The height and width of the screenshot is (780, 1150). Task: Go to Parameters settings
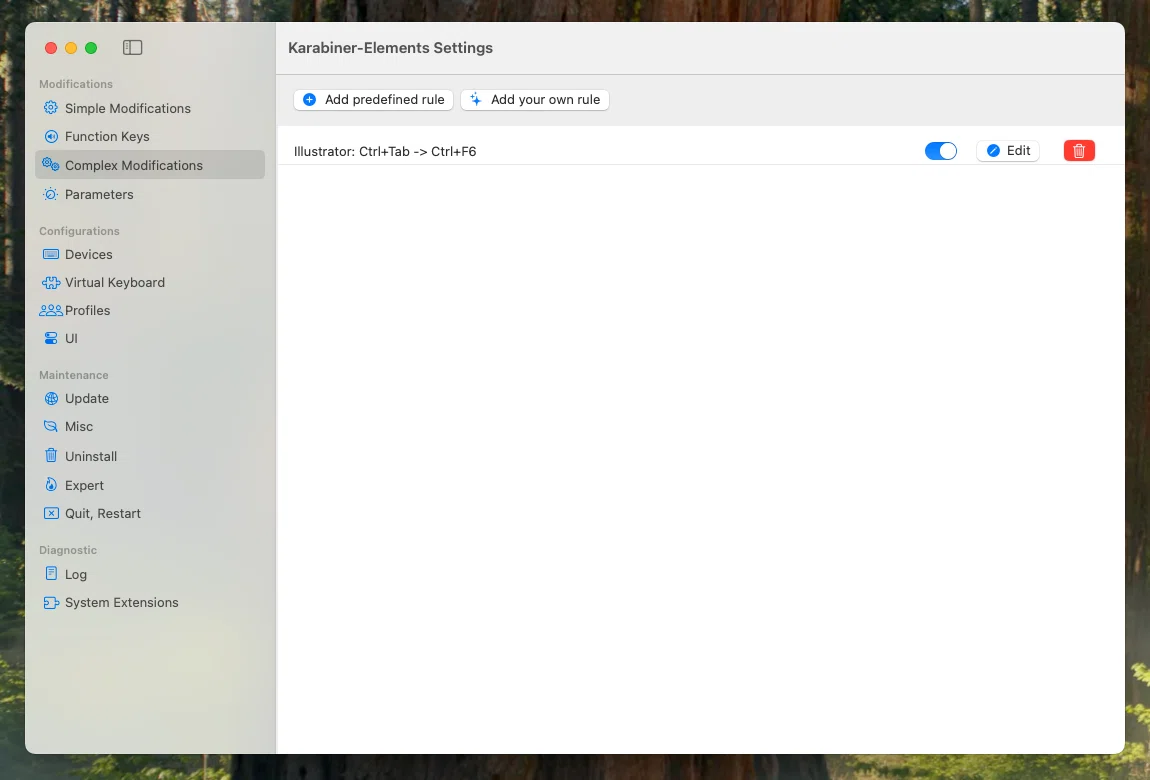(150, 194)
